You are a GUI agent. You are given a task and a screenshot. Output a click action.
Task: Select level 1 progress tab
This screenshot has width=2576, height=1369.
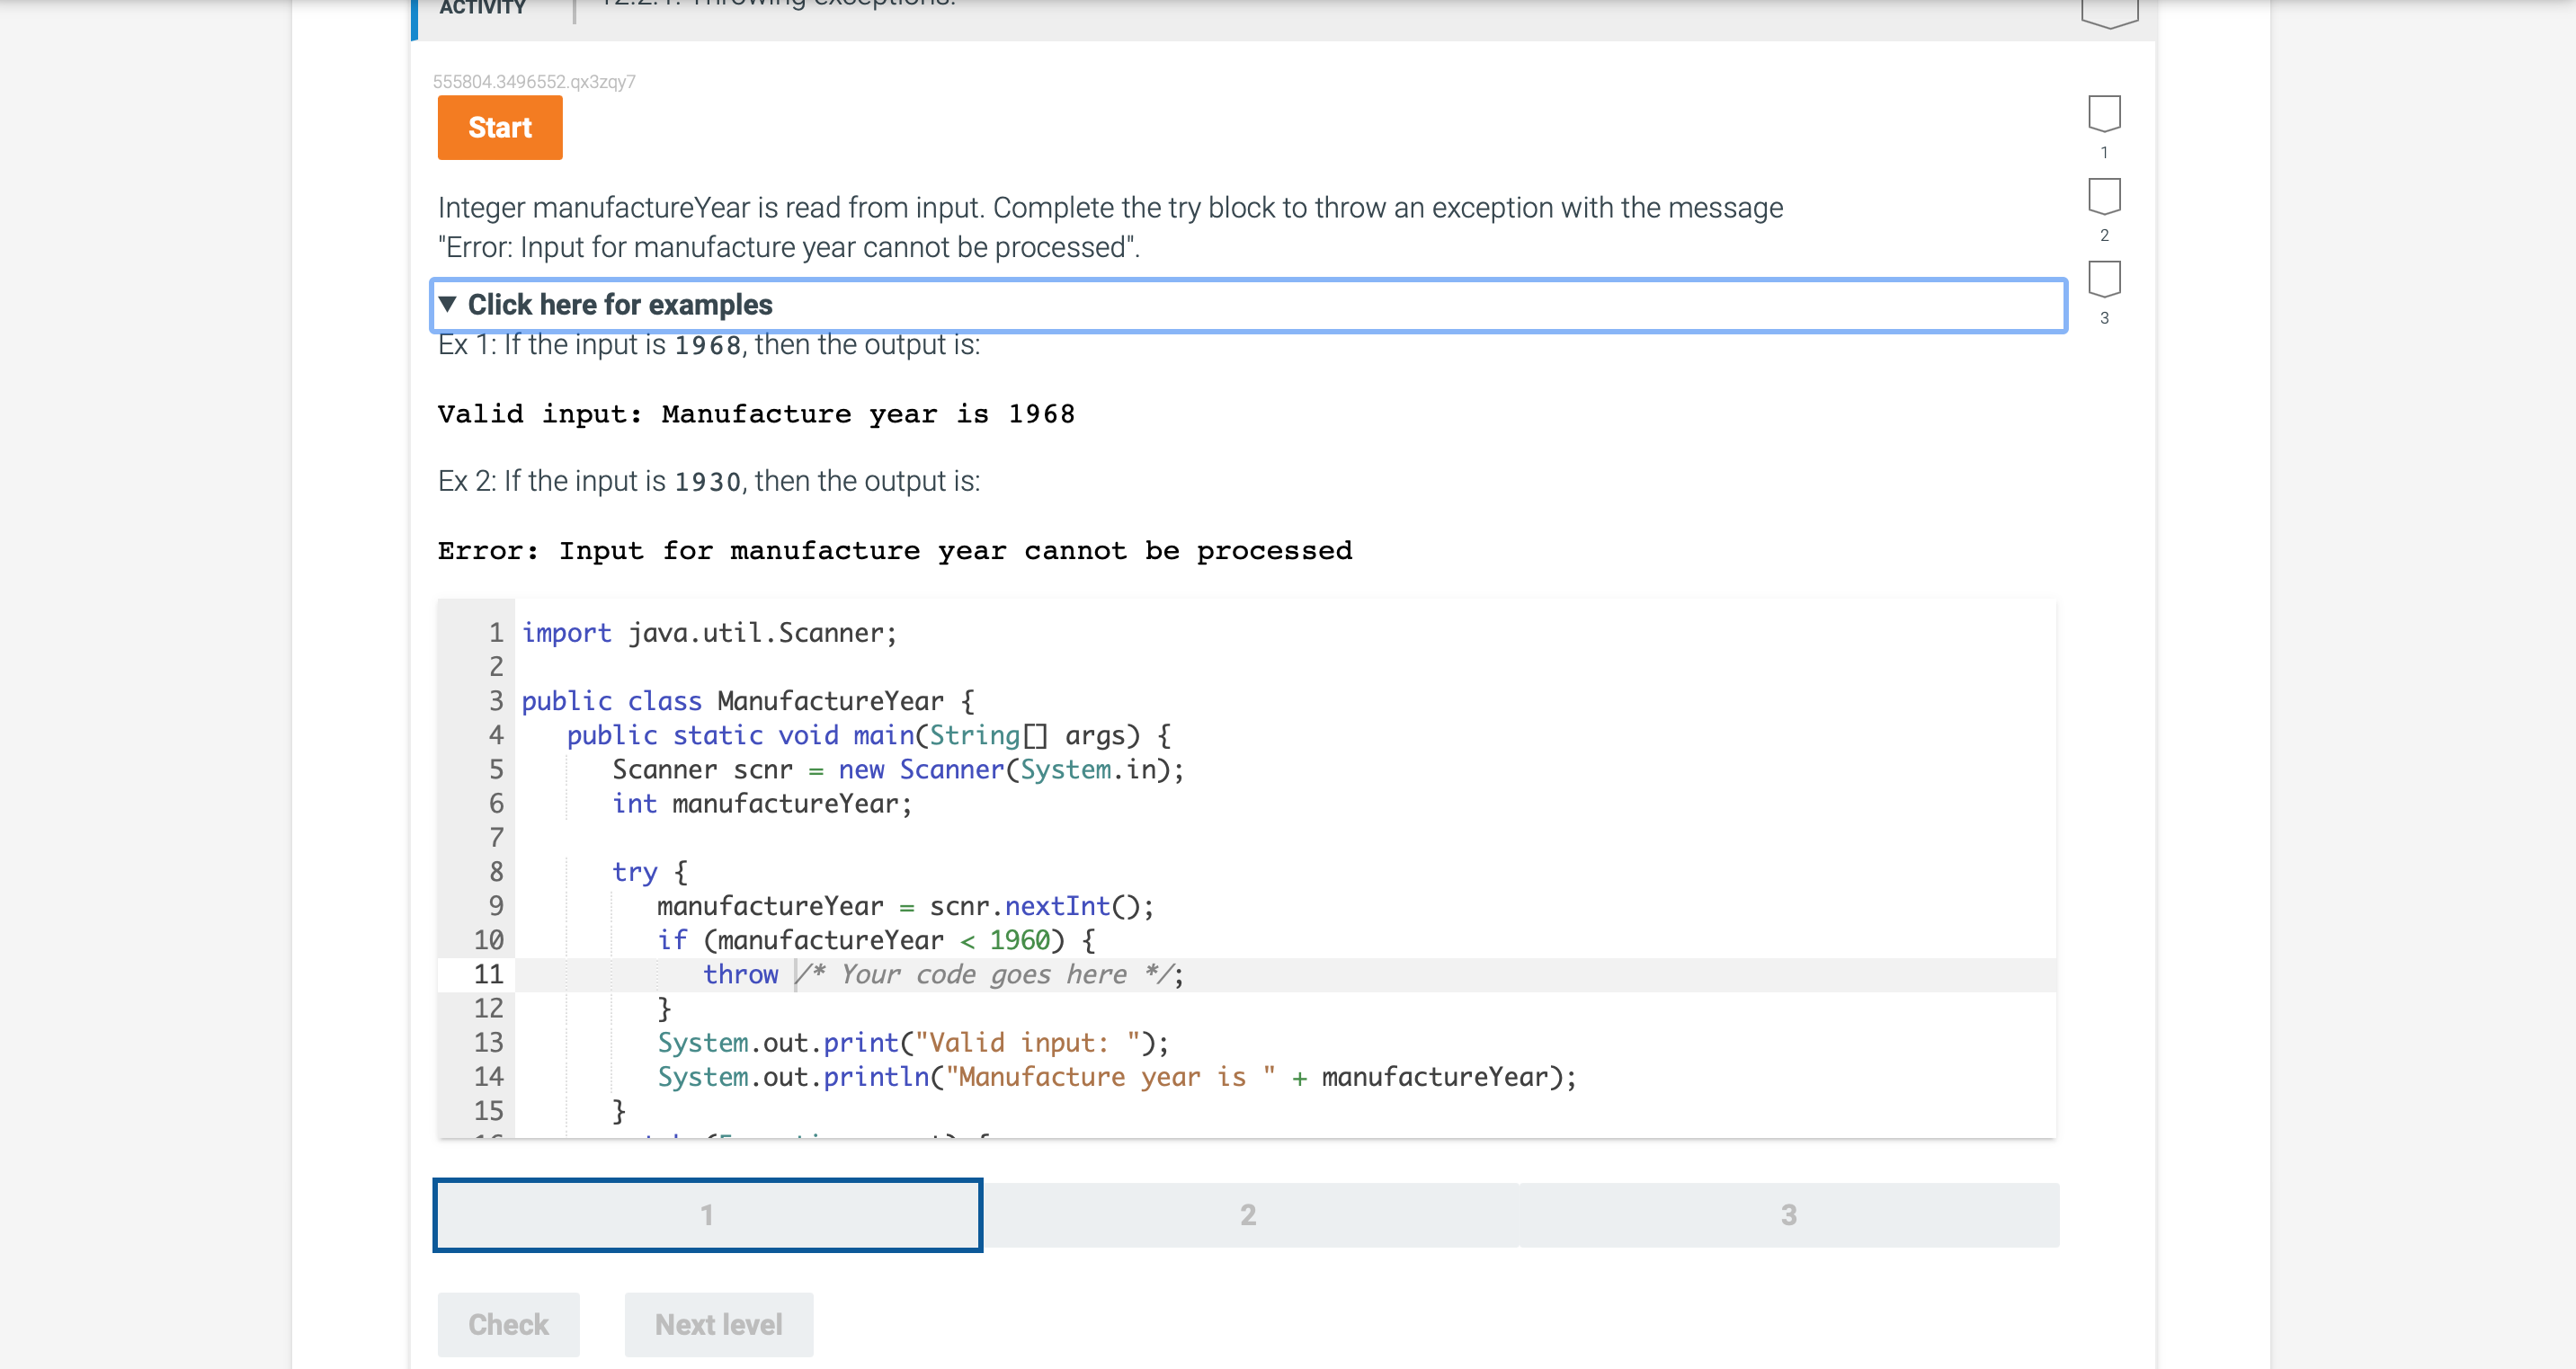(707, 1215)
